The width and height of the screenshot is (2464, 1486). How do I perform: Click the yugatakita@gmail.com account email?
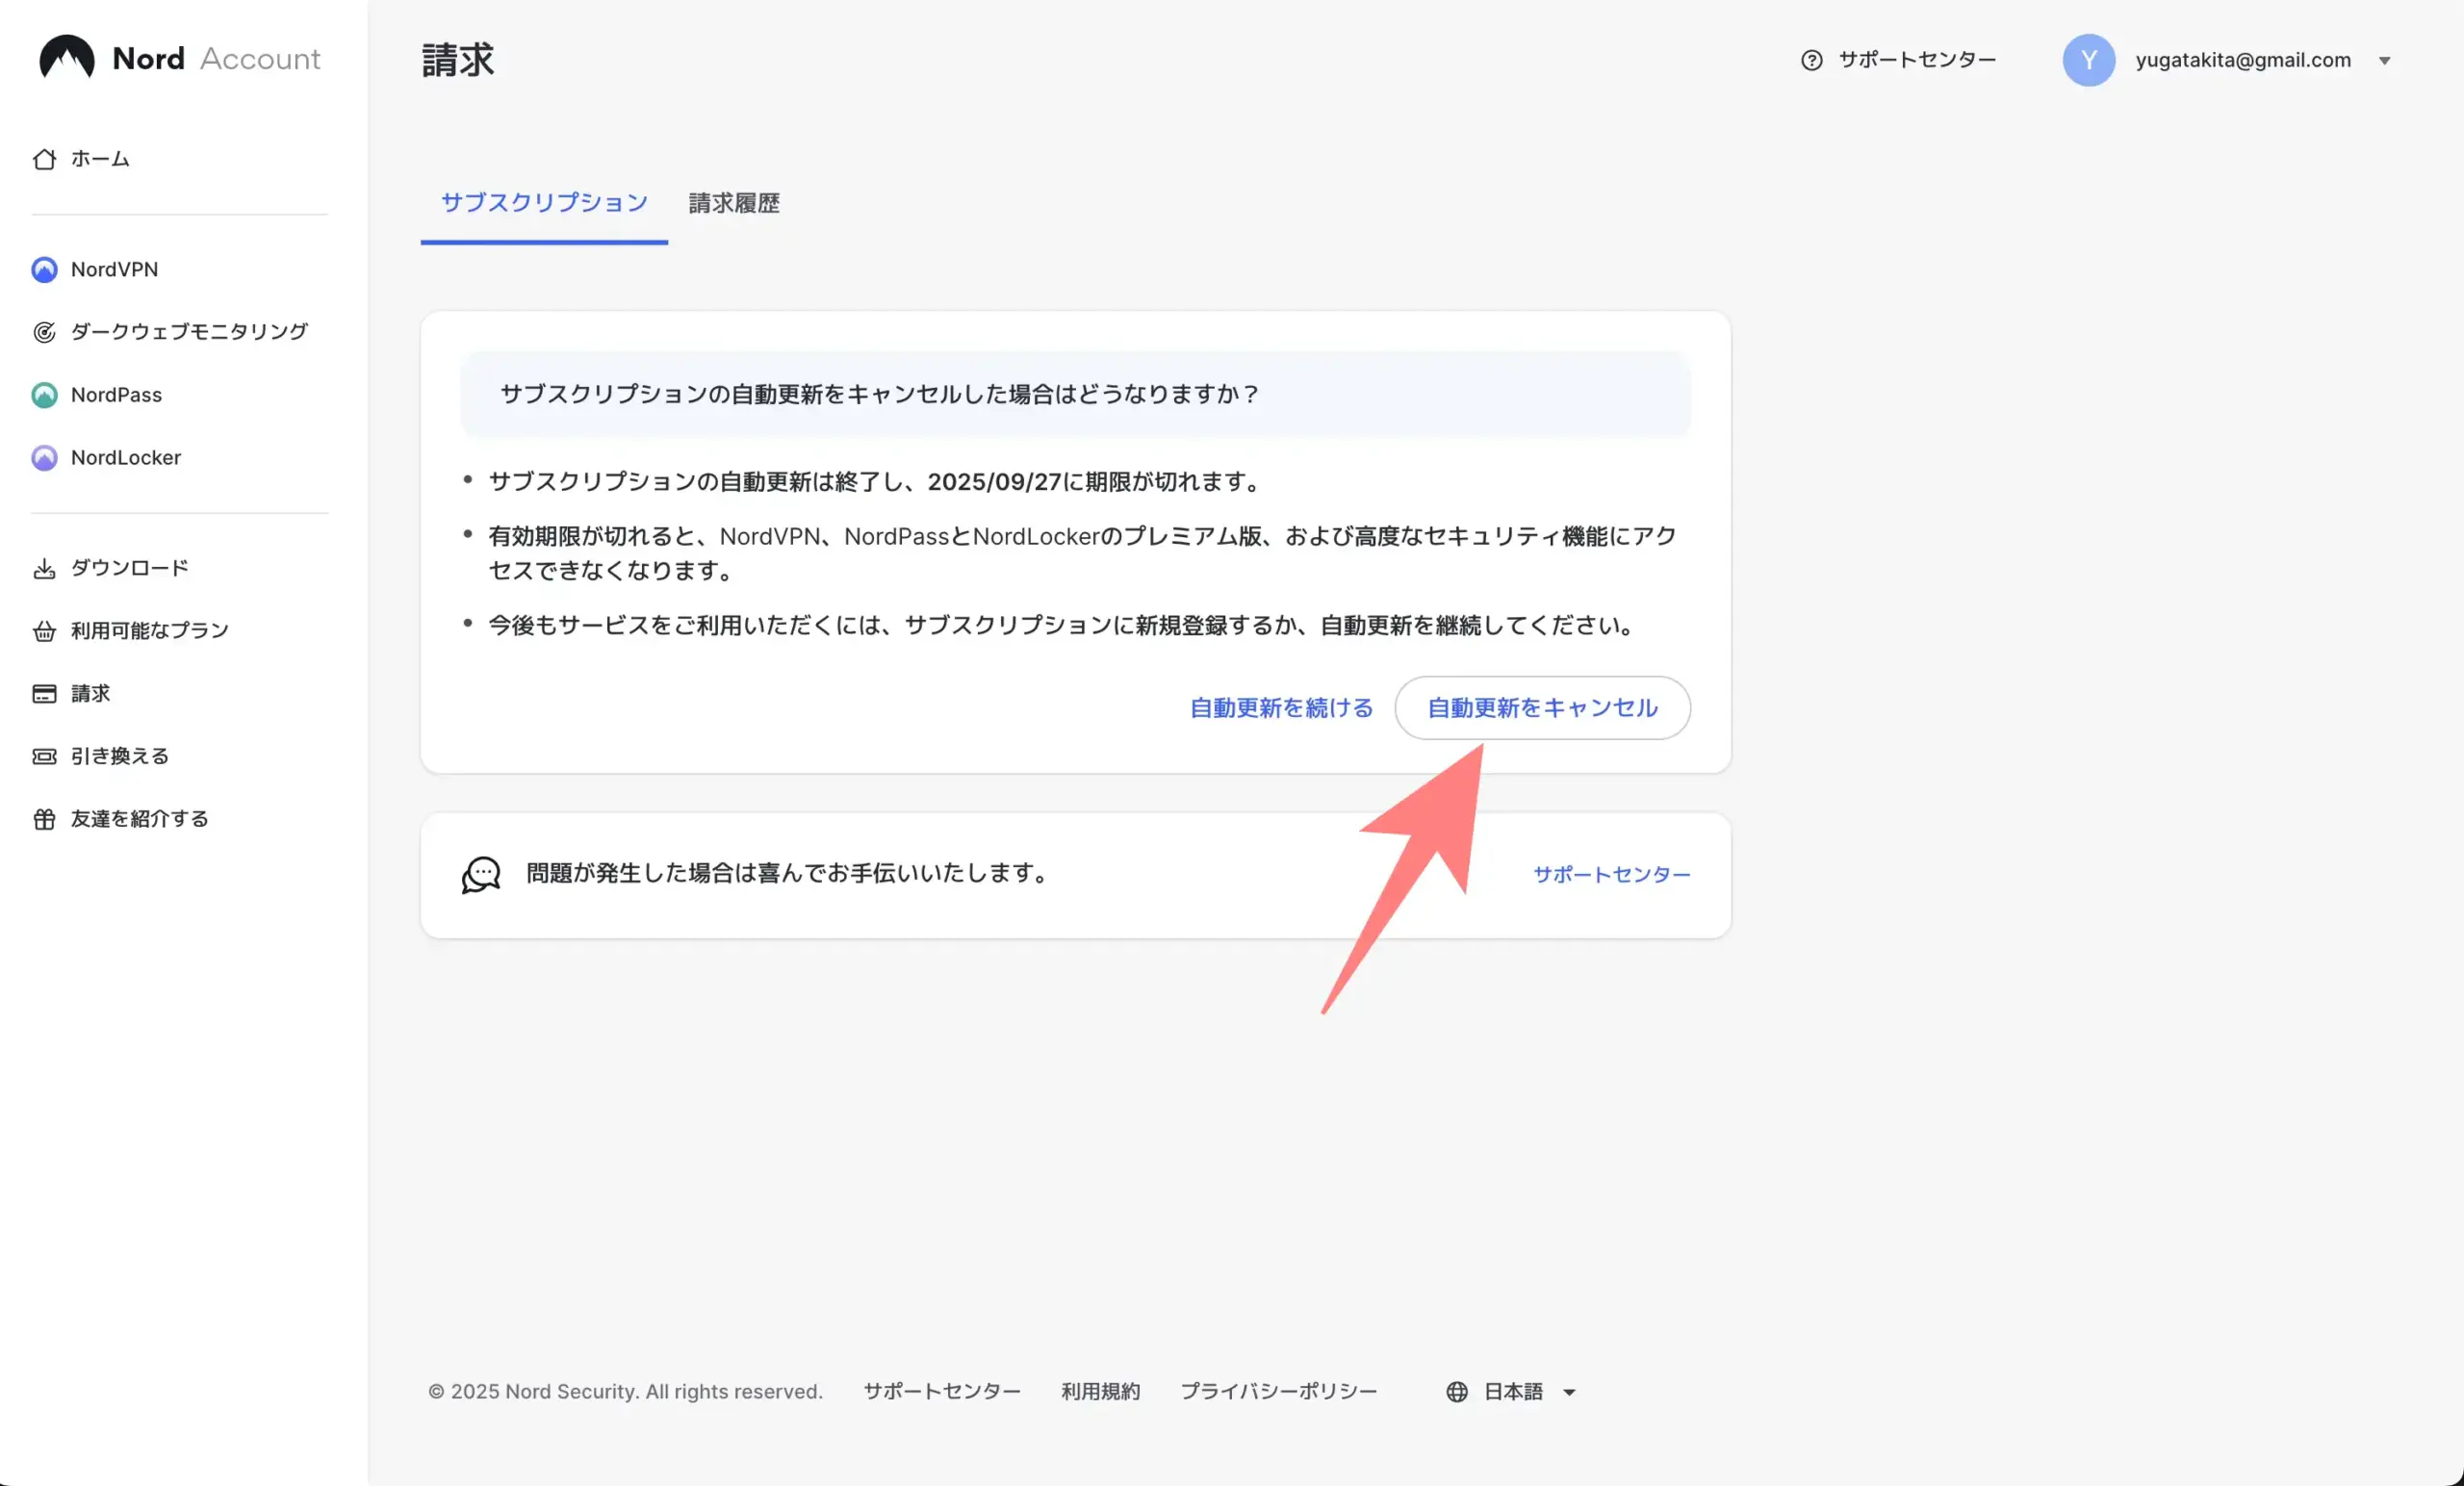point(2243,60)
